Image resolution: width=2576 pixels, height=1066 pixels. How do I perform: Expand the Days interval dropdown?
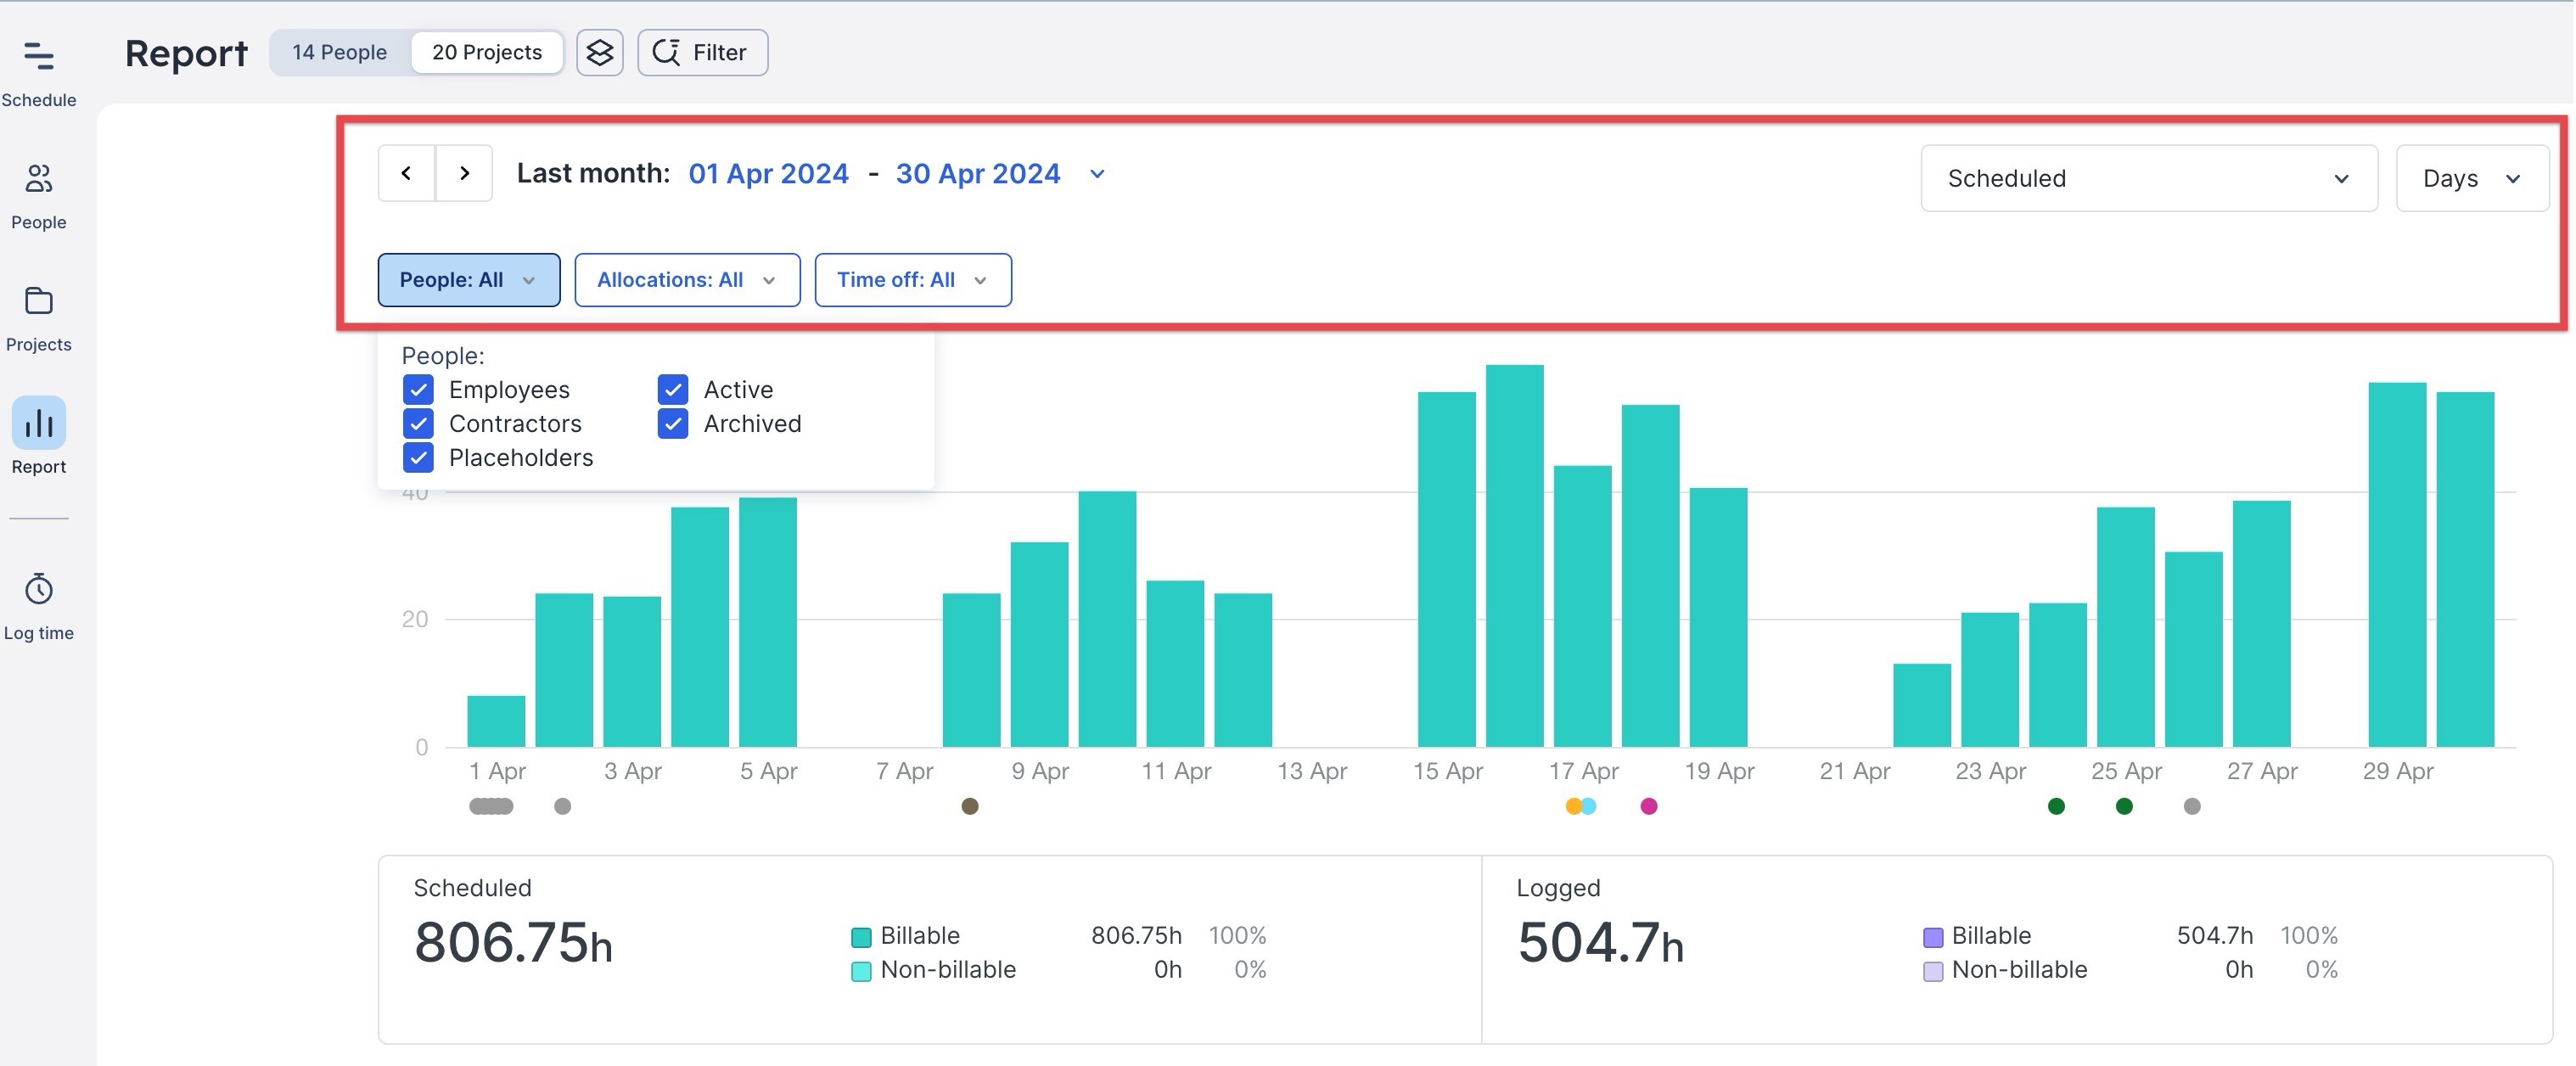click(x=2471, y=178)
